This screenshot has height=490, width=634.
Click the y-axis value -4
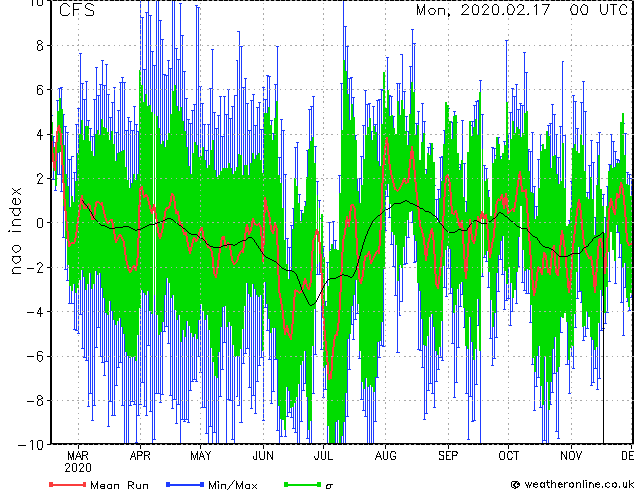click(x=35, y=312)
